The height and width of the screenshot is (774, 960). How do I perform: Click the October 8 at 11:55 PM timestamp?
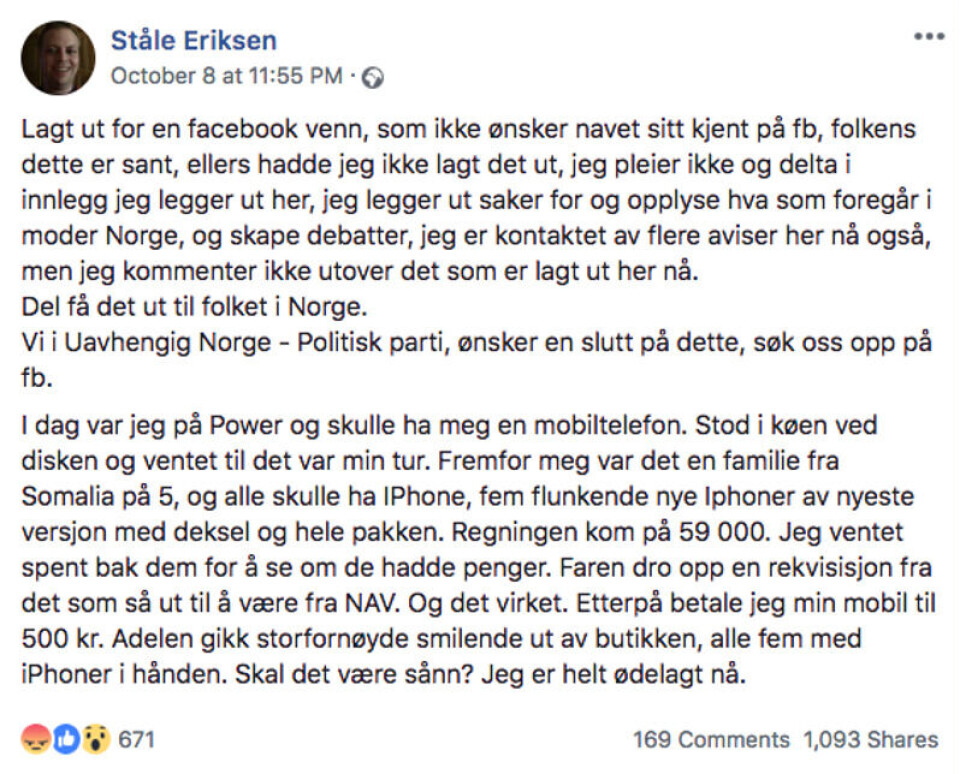coord(226,76)
